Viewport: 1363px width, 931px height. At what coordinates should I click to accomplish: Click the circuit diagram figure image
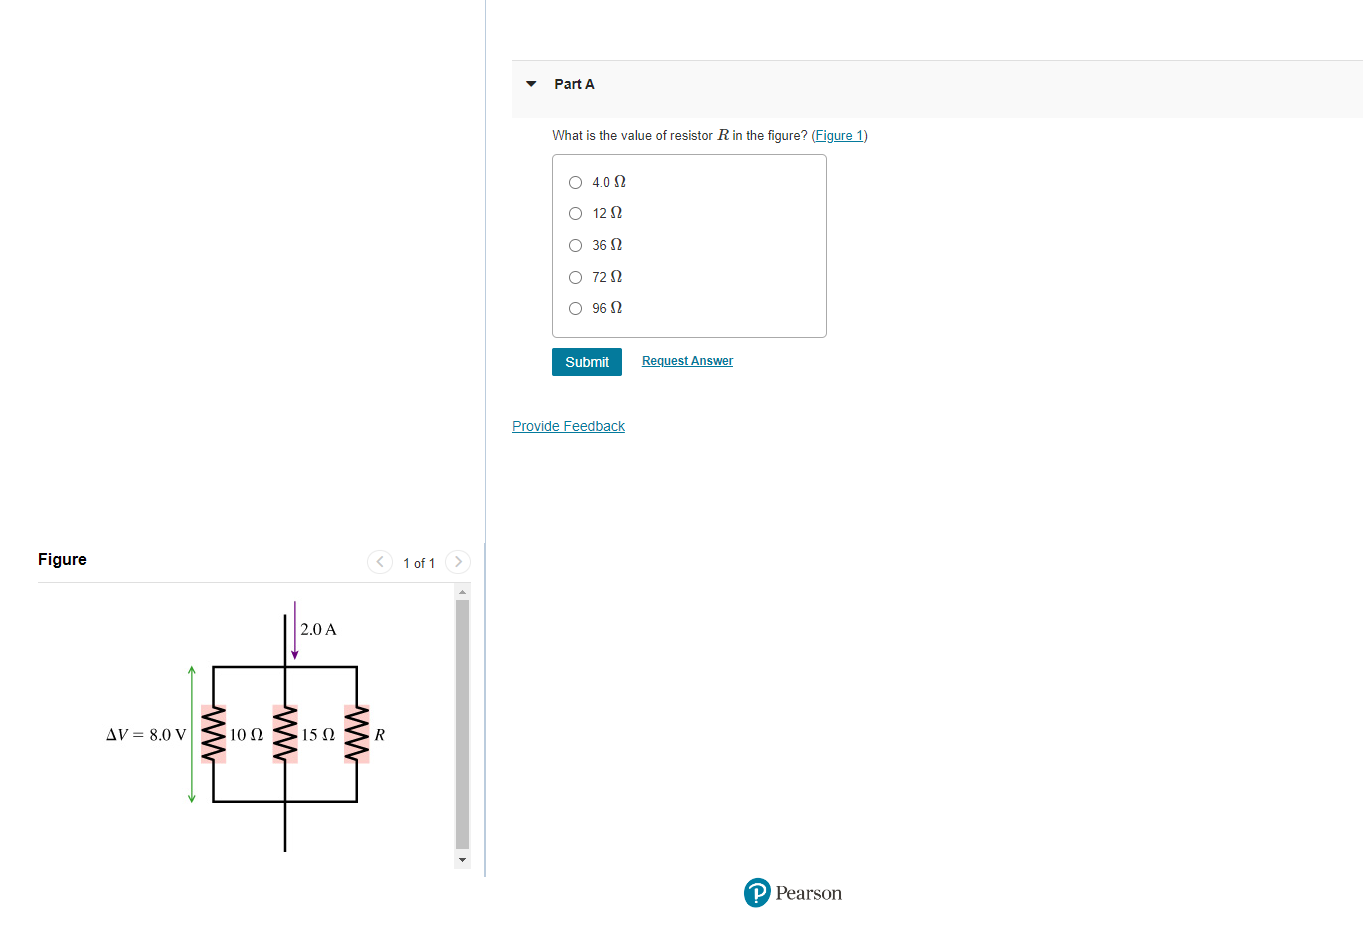(246, 727)
